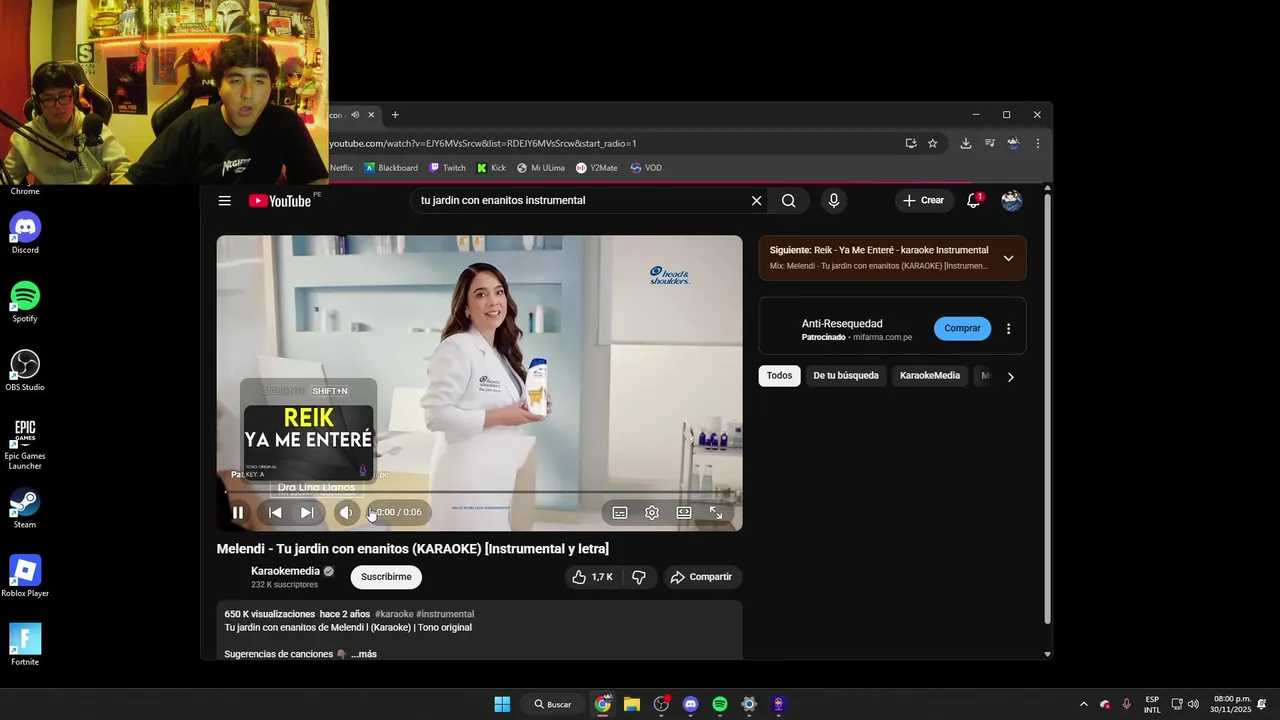Open the Chrome three-dot menu
The height and width of the screenshot is (720, 1280).
[1037, 143]
